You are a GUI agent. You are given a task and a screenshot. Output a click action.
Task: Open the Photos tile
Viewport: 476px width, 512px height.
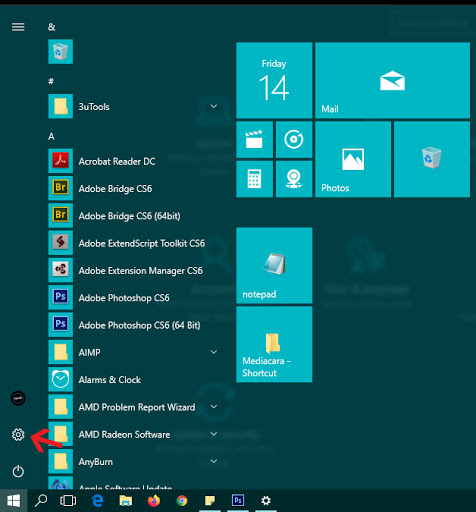click(353, 159)
